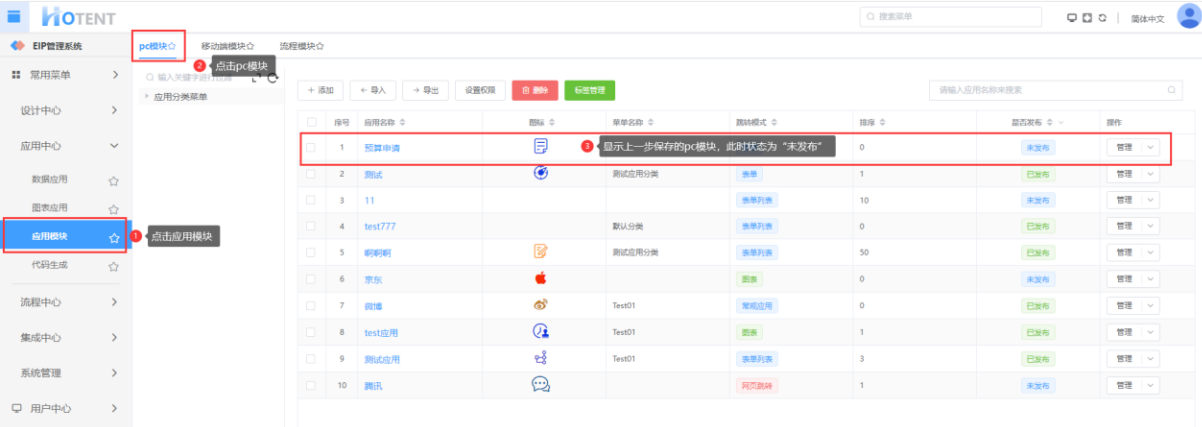Click the fullscreen icon in top header
The image size is (1202, 427).
1088,17
